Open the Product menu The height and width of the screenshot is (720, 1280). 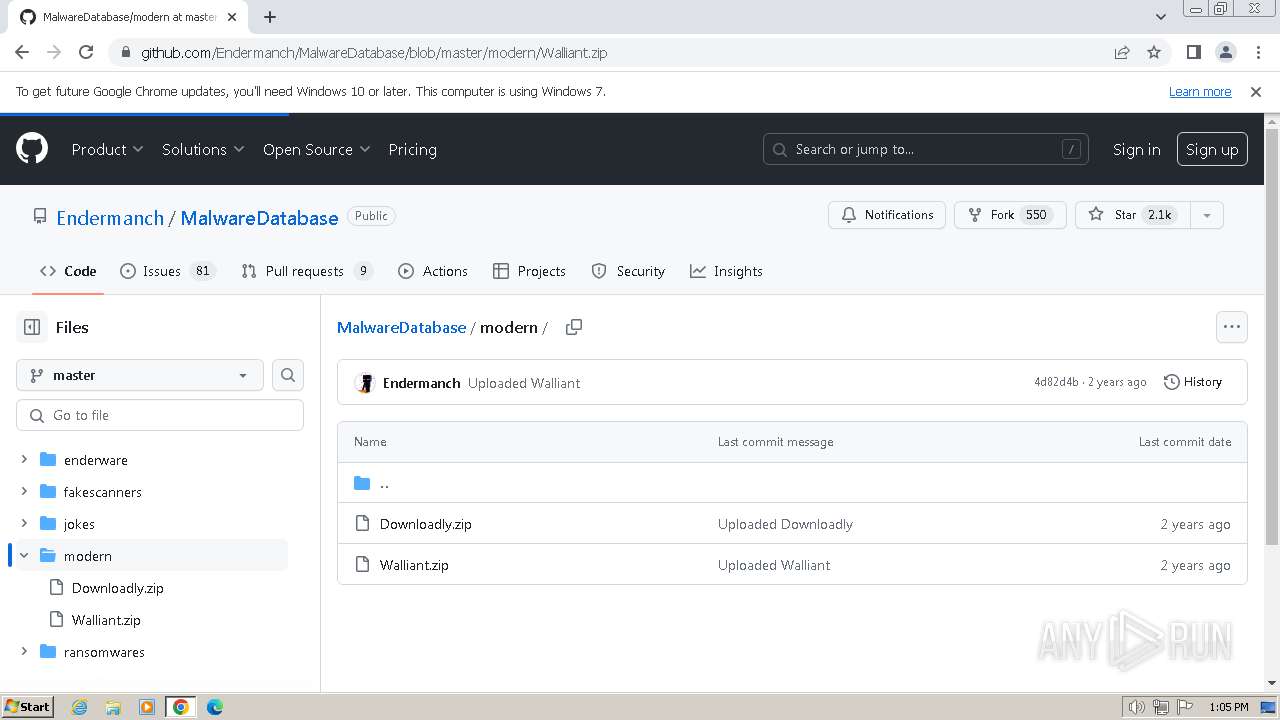(107, 149)
